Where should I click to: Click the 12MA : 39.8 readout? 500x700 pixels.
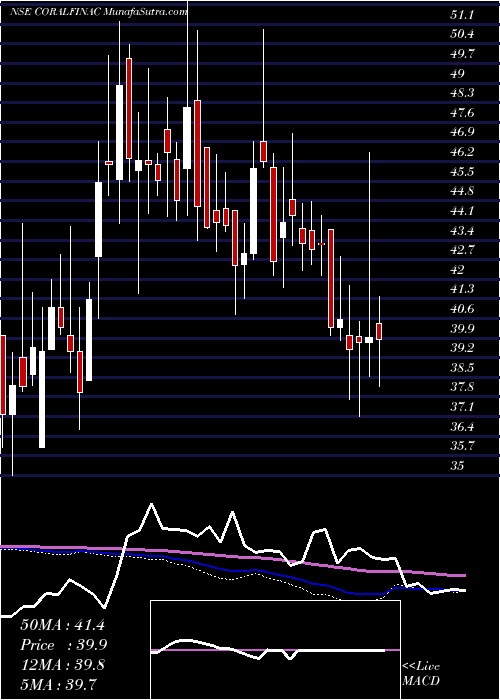pyautogui.click(x=62, y=664)
